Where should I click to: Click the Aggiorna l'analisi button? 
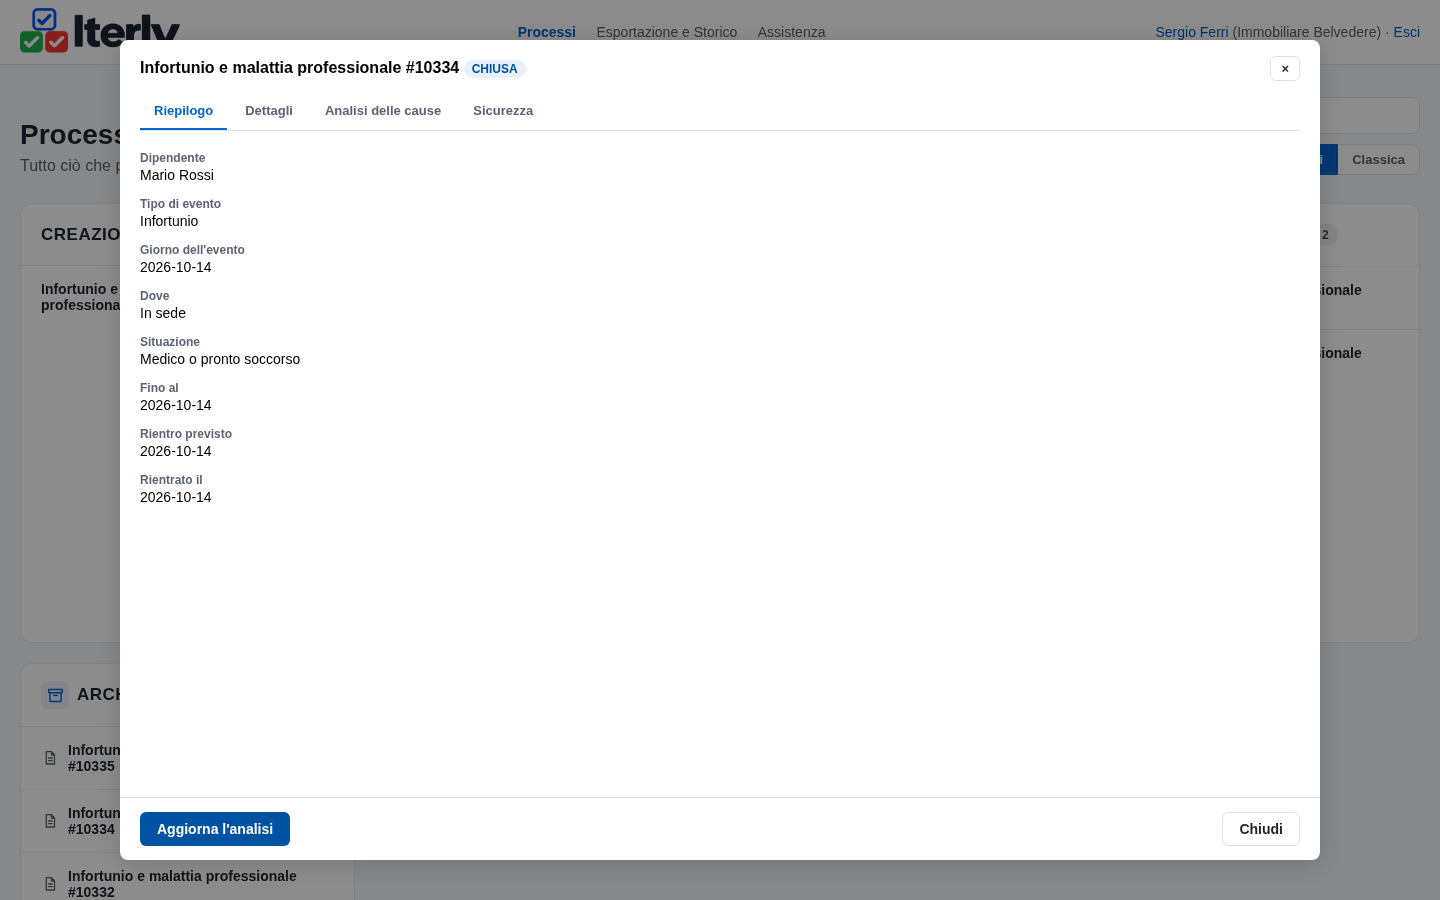coord(215,829)
